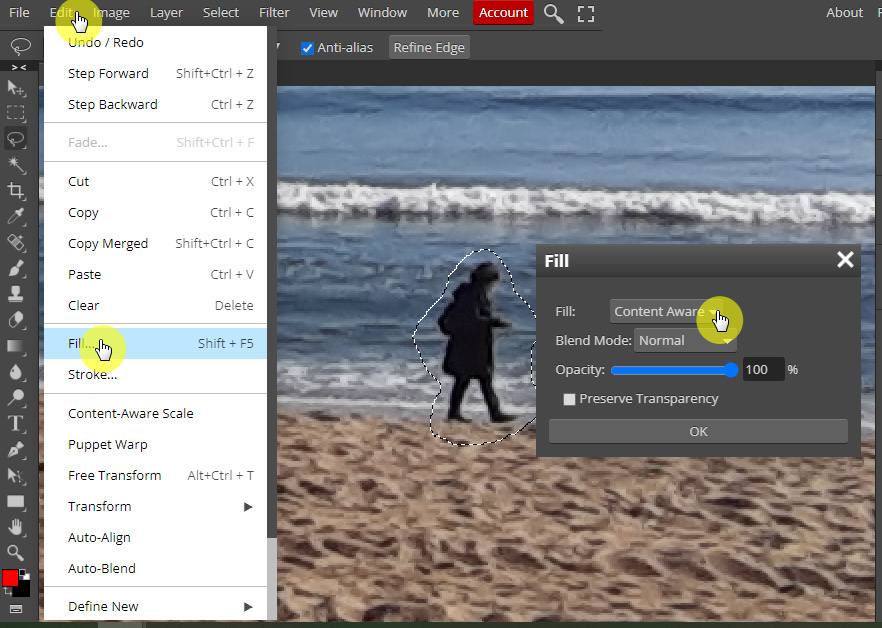882x628 pixels.
Task: Click the Refine Edge button
Action: (x=429, y=48)
